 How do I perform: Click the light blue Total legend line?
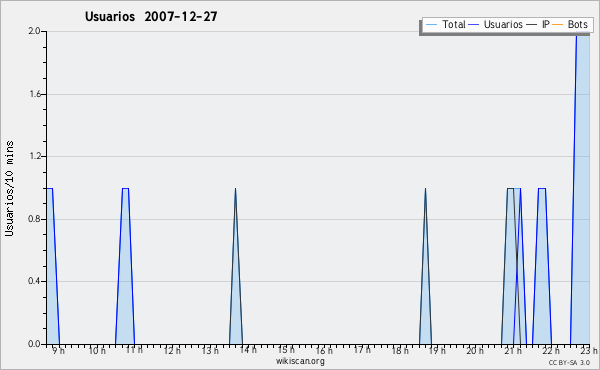pyautogui.click(x=431, y=25)
